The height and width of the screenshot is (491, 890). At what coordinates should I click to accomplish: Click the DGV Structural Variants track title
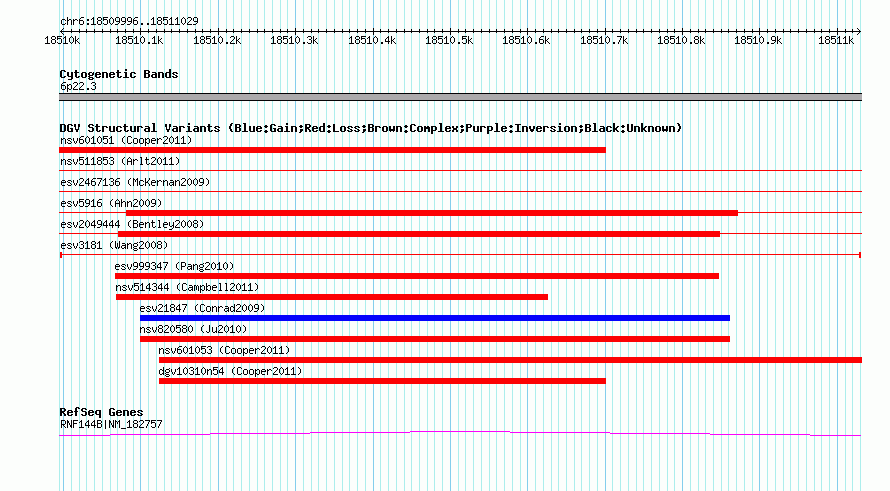click(370, 128)
